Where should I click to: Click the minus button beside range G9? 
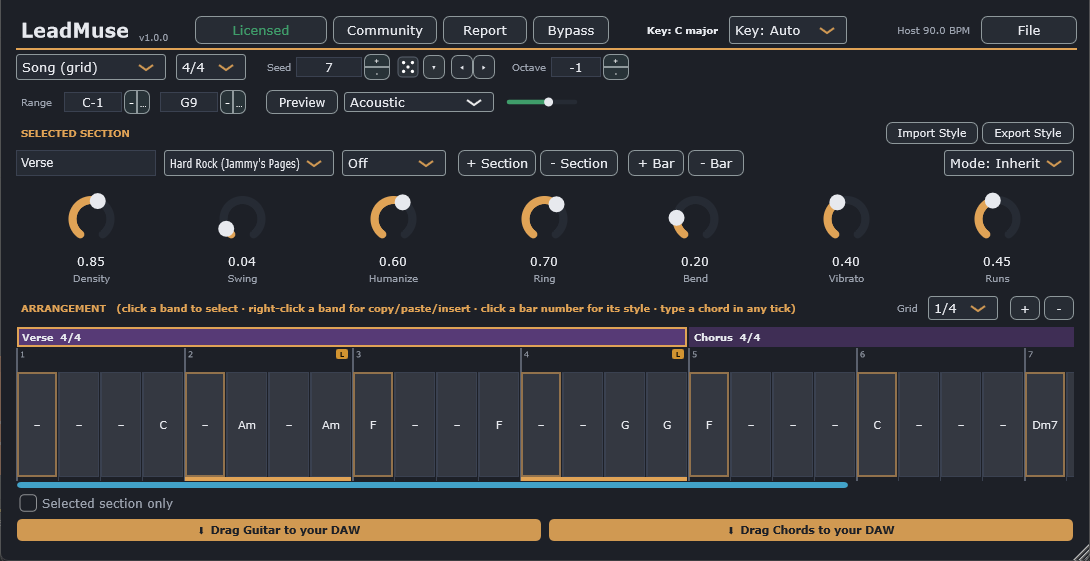227,102
